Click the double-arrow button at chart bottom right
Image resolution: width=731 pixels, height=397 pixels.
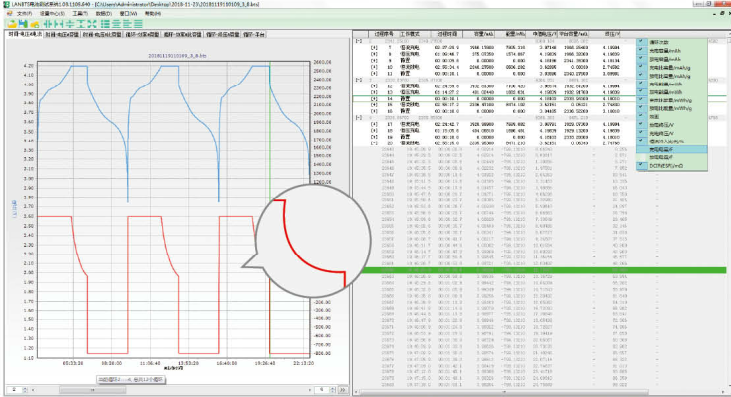coord(343,390)
